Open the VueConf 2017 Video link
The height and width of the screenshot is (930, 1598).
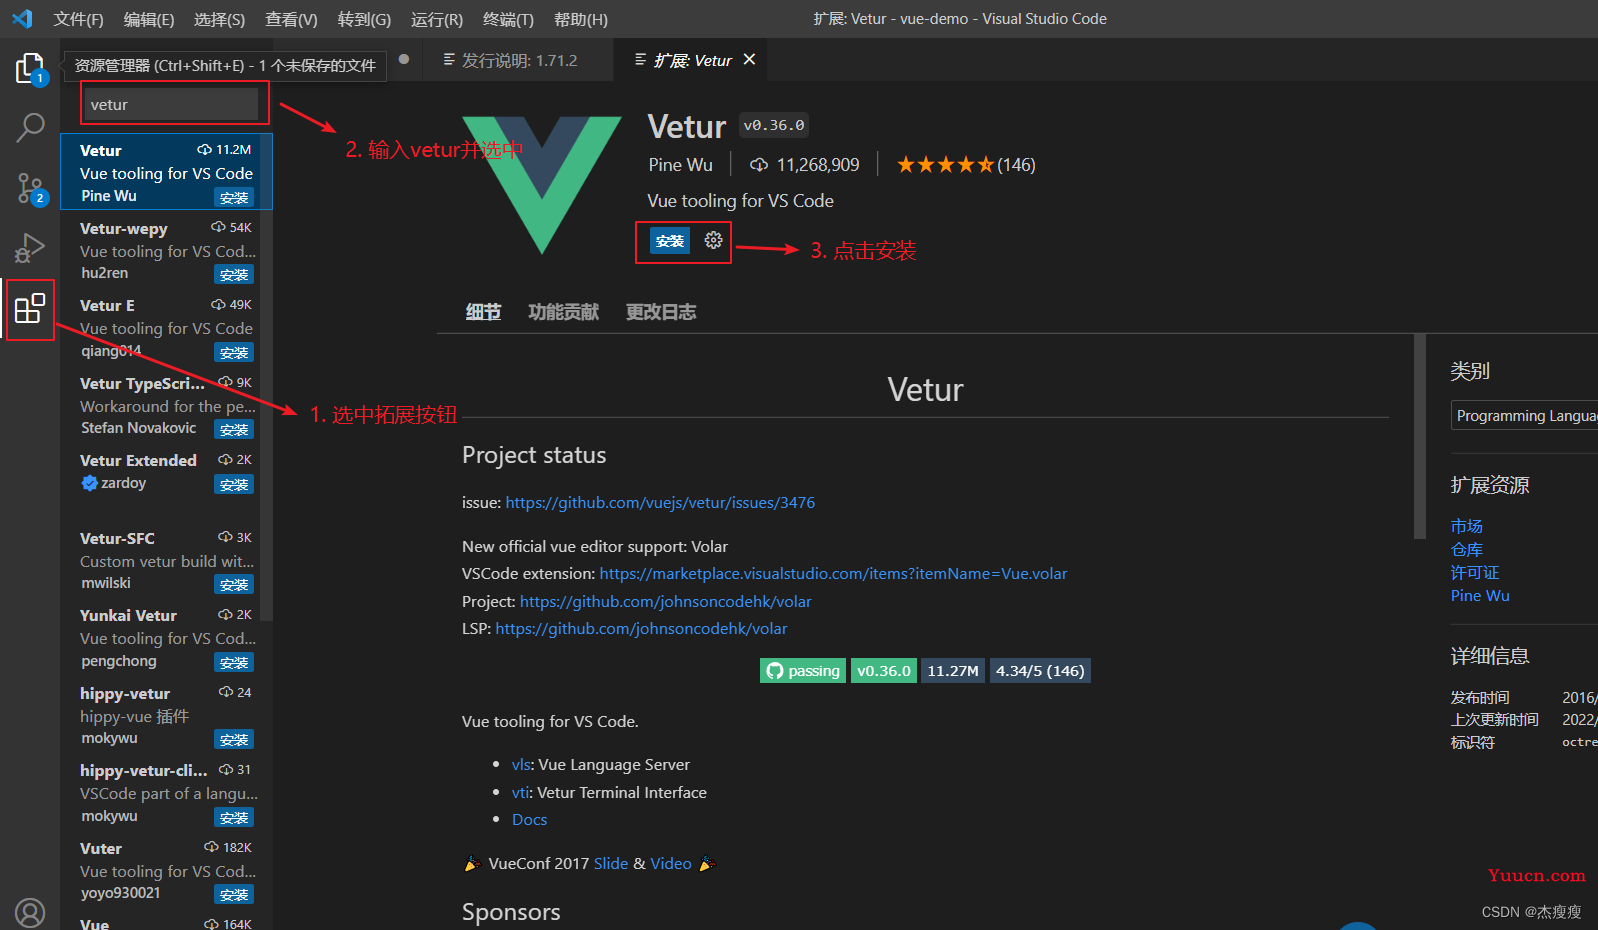pyautogui.click(x=671, y=863)
